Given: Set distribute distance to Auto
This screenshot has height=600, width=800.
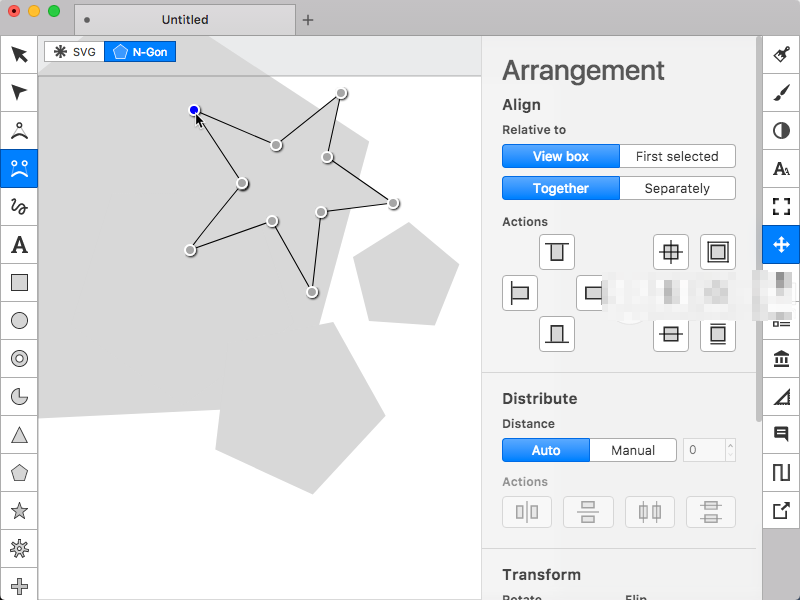Looking at the screenshot, I should (546, 450).
